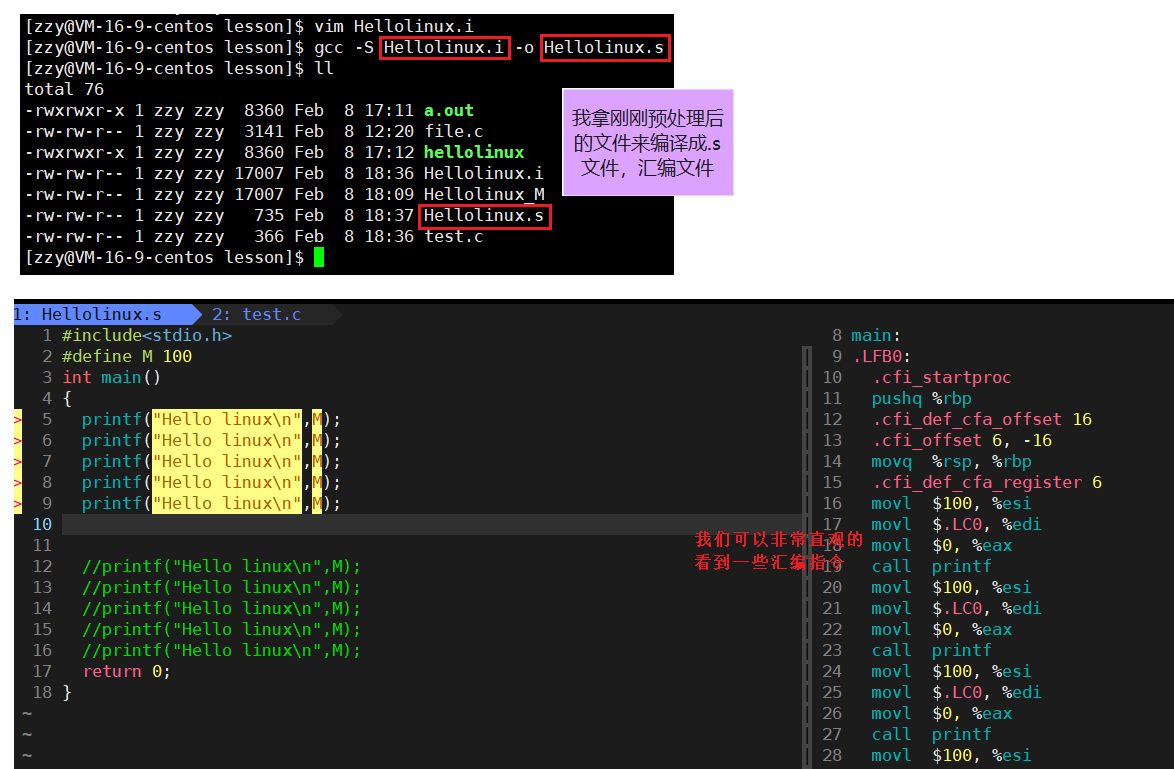Click "return 0;" on line 17

[127, 671]
